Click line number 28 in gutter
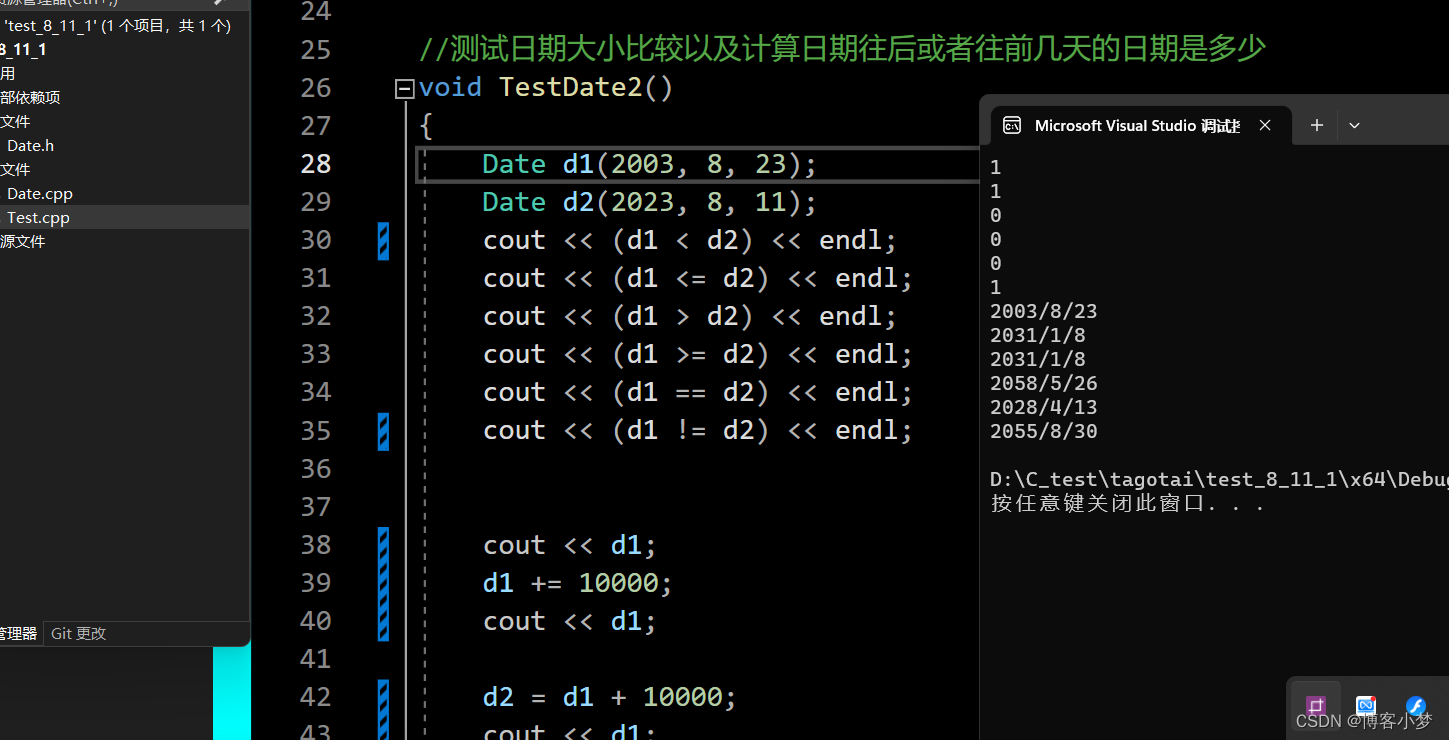 click(316, 164)
